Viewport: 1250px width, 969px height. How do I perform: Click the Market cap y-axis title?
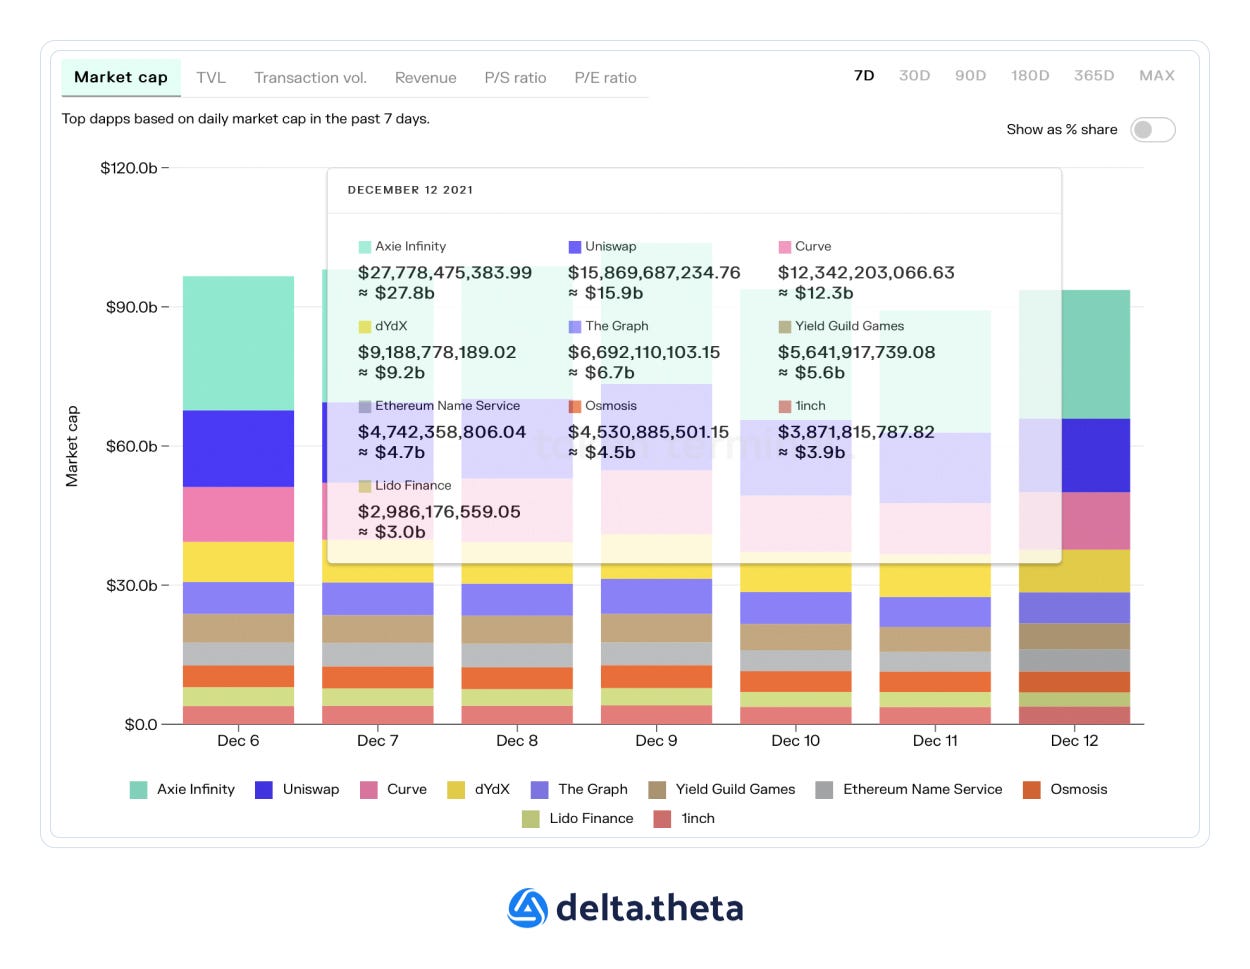pyautogui.click(x=72, y=446)
